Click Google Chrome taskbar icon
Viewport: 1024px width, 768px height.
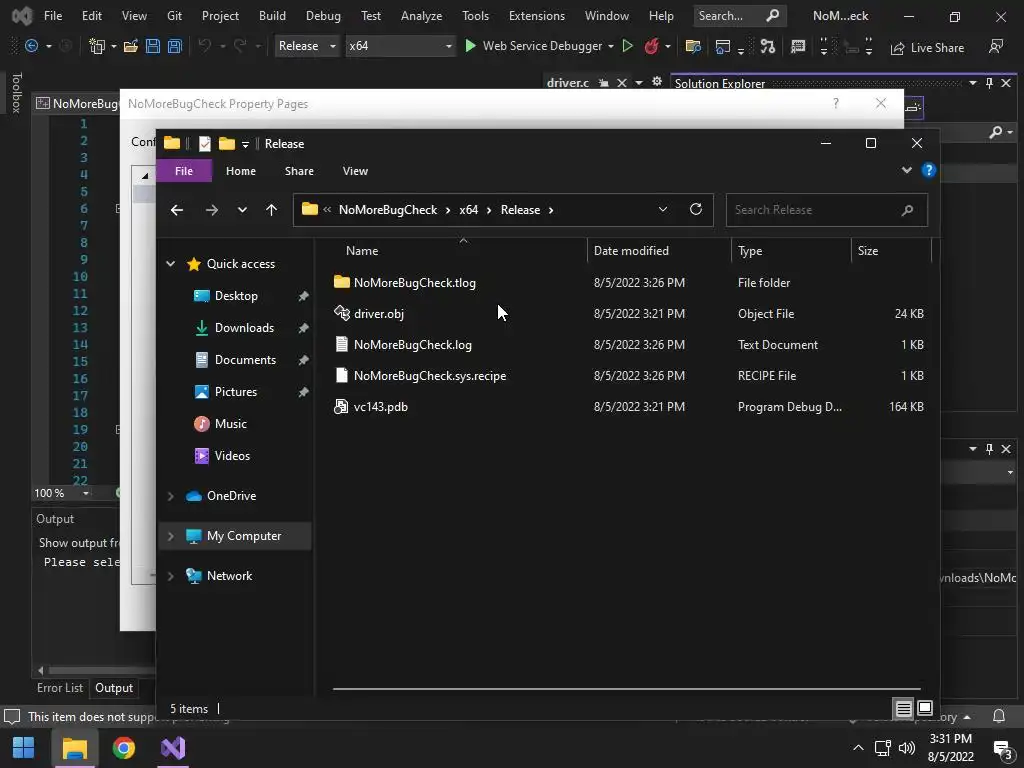123,748
